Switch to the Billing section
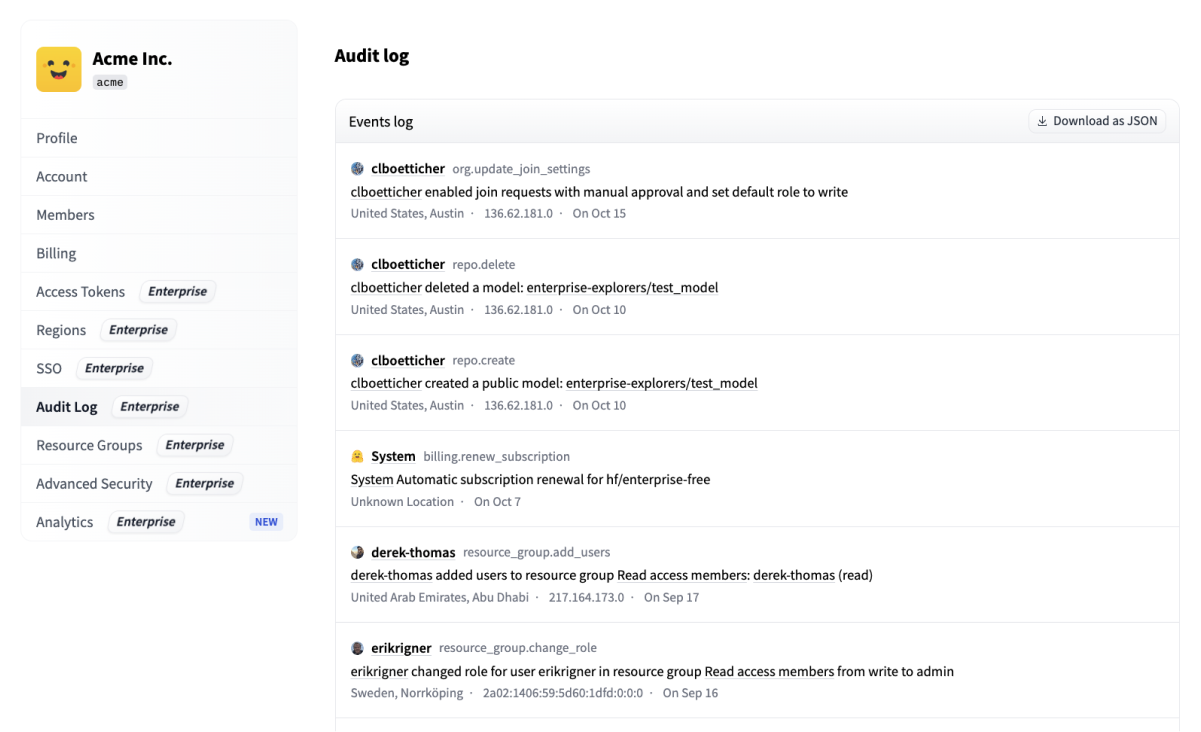1201x732 pixels. tap(56, 253)
